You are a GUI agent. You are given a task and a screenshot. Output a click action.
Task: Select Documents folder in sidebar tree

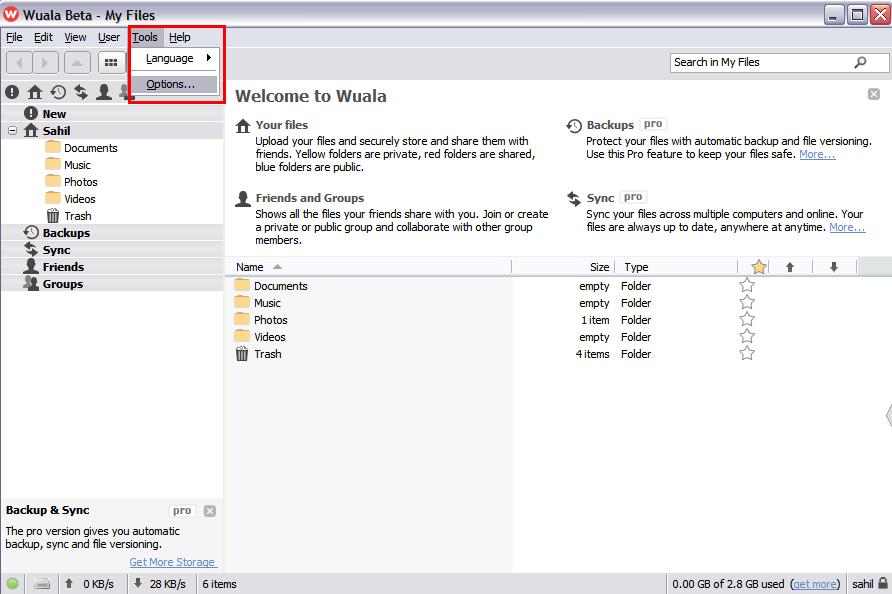(x=90, y=148)
